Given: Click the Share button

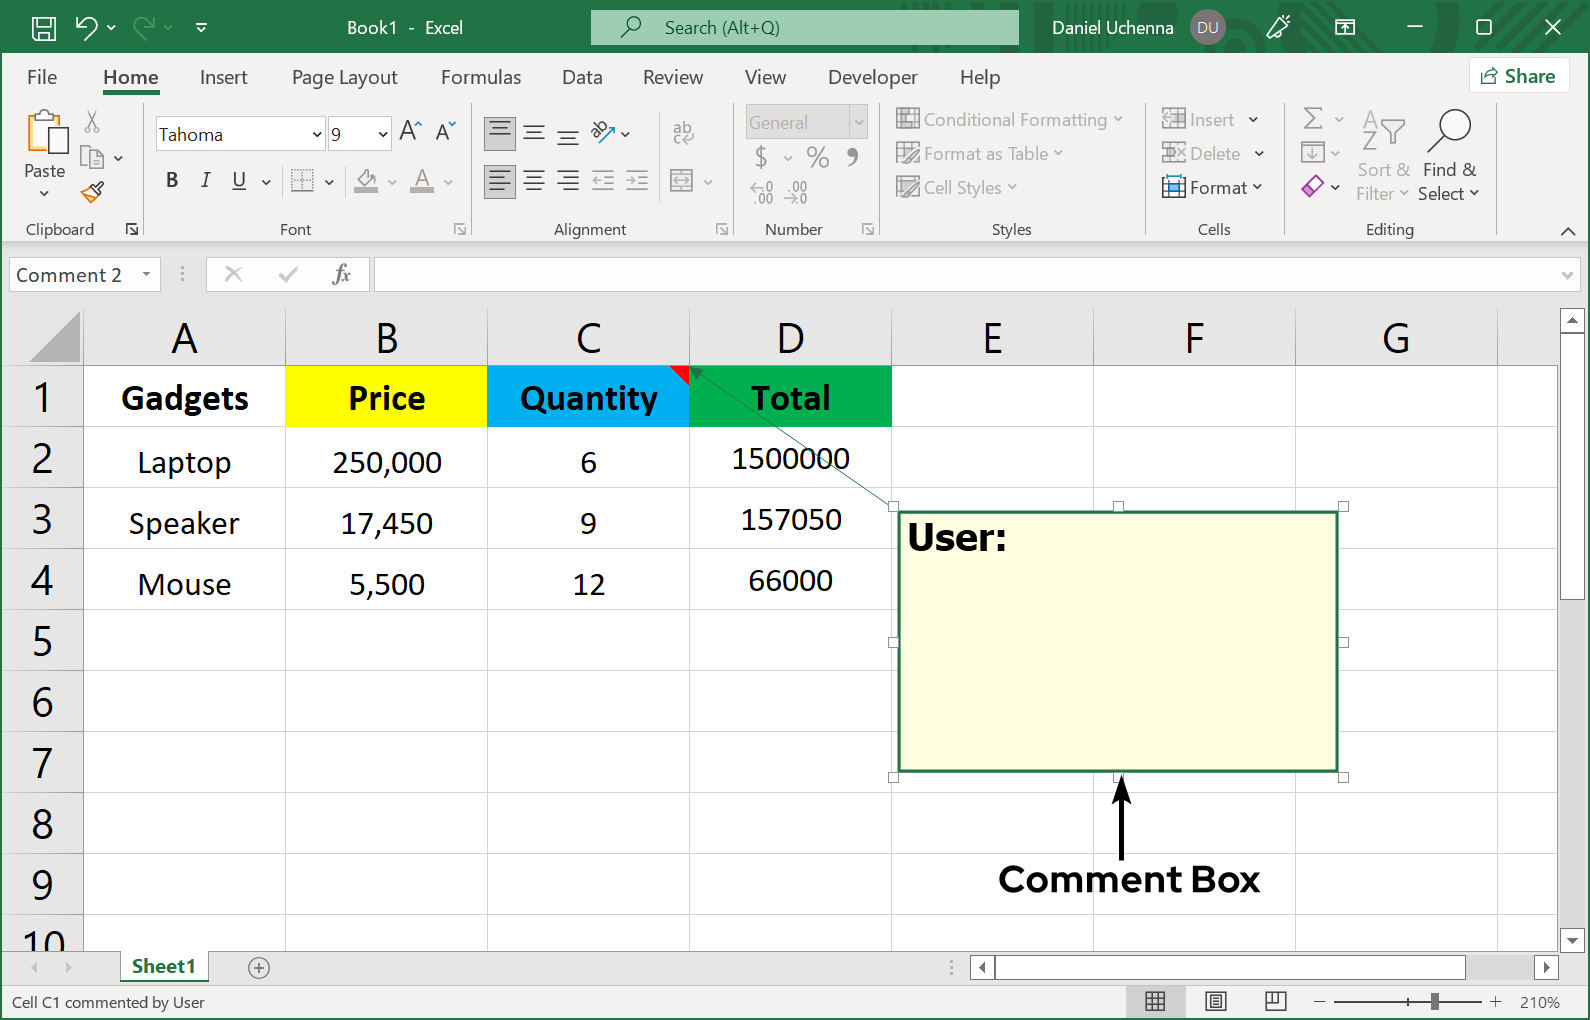Looking at the screenshot, I should pos(1518,76).
